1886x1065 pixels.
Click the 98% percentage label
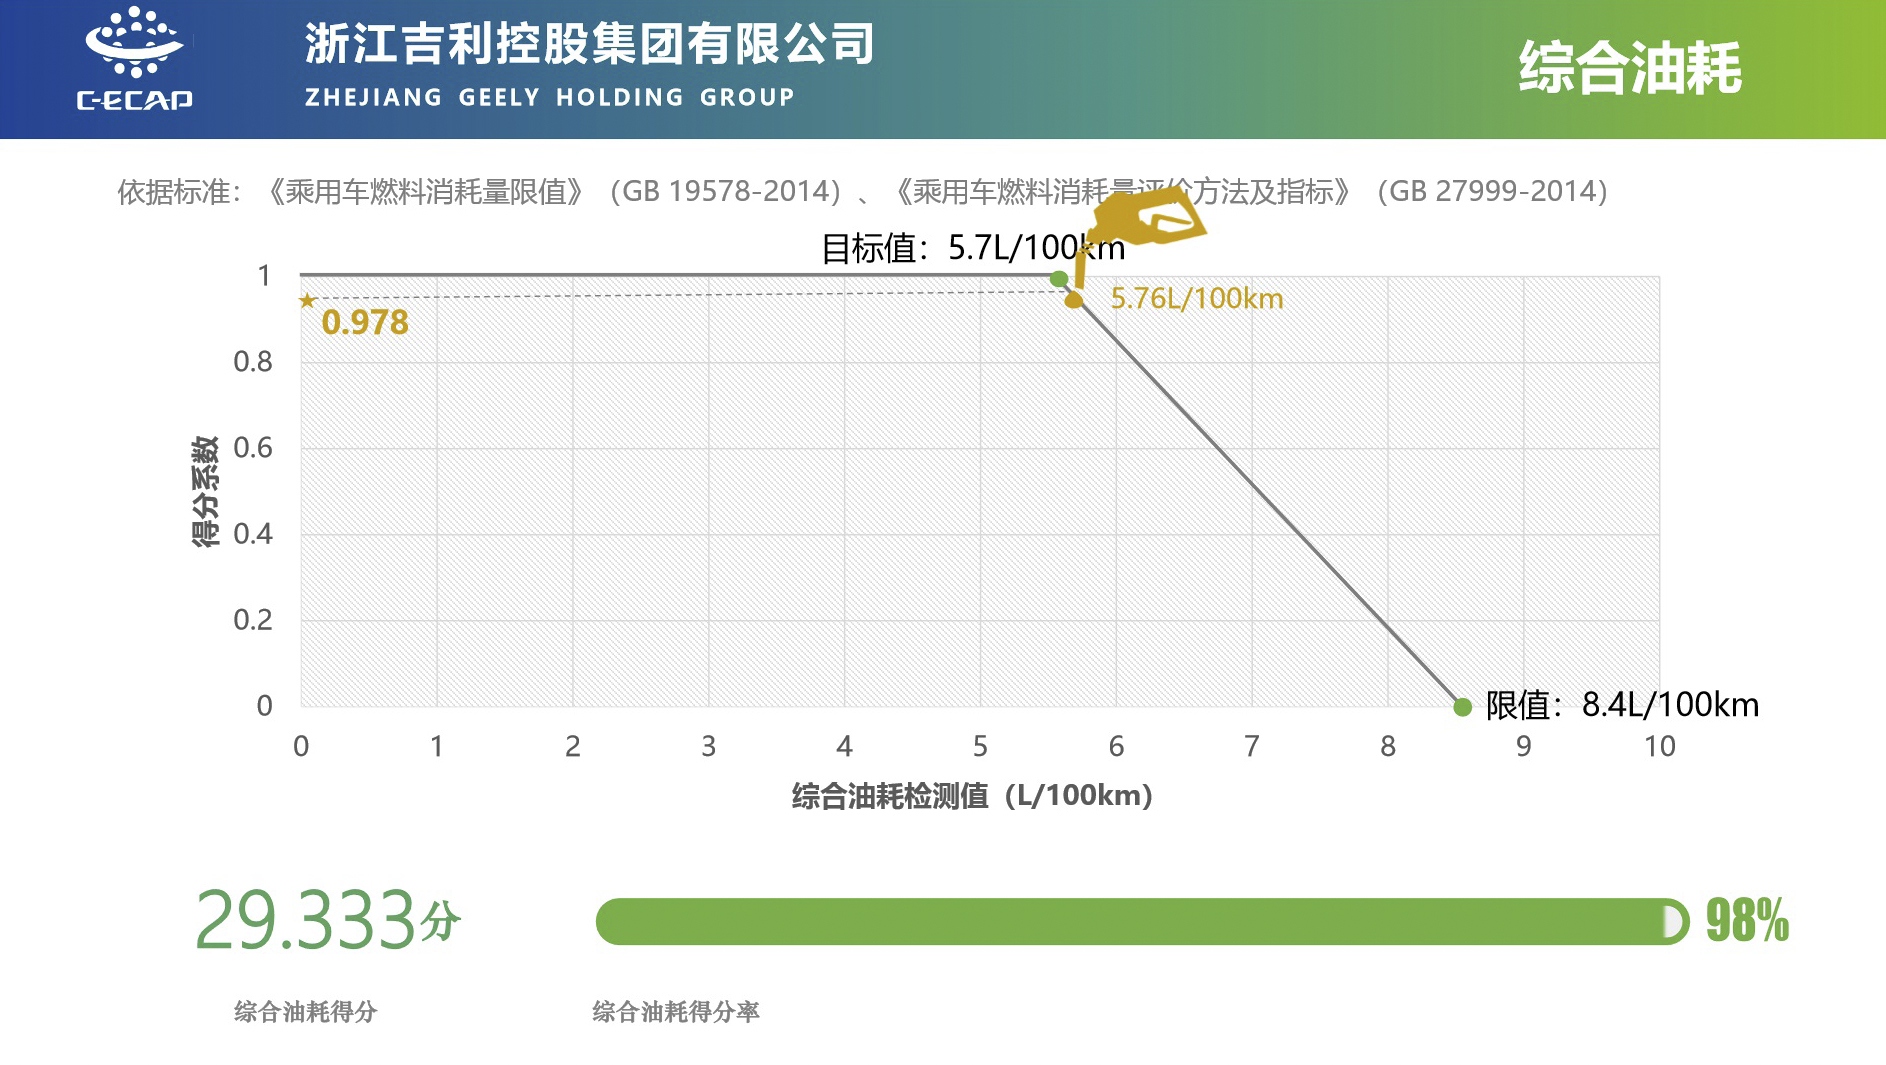(1747, 921)
